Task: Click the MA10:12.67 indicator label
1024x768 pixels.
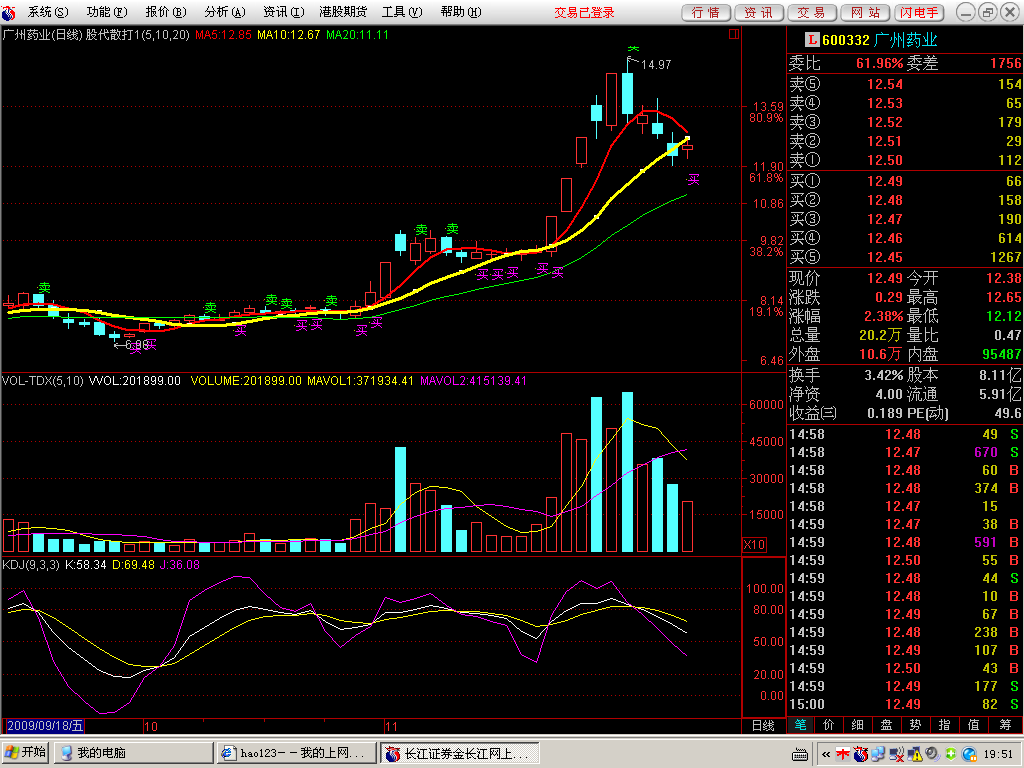Action: tap(289, 35)
